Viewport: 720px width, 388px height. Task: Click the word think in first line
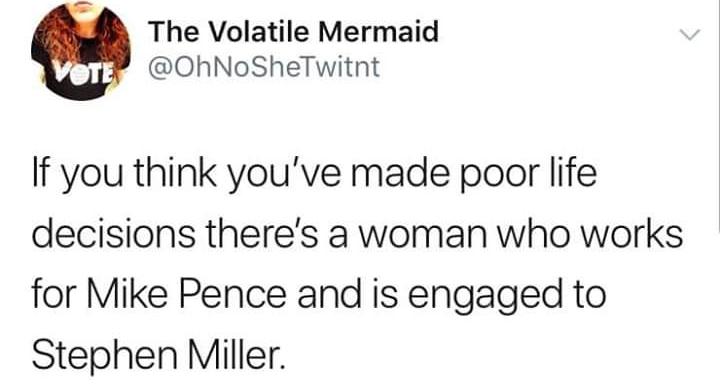(x=175, y=172)
